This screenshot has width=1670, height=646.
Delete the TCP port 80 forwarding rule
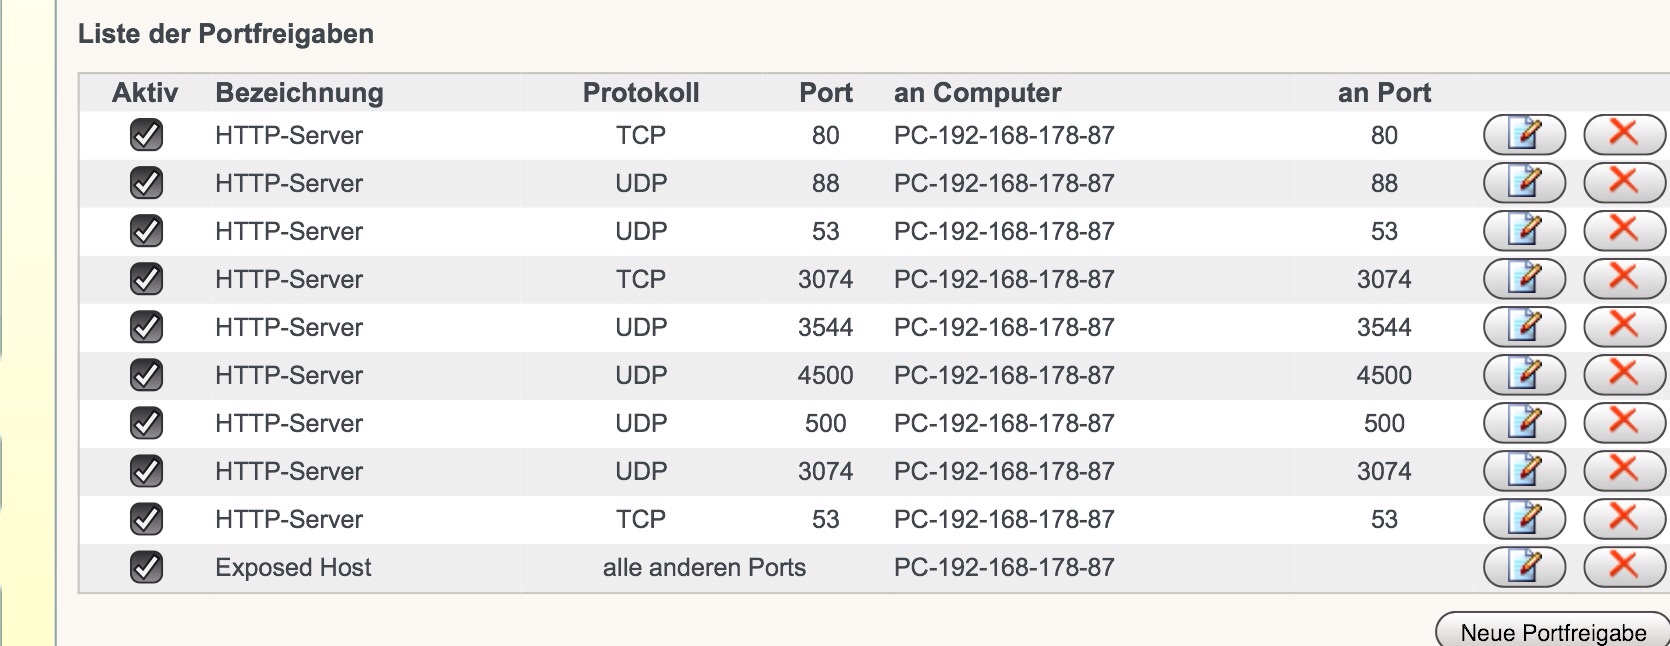click(1623, 134)
